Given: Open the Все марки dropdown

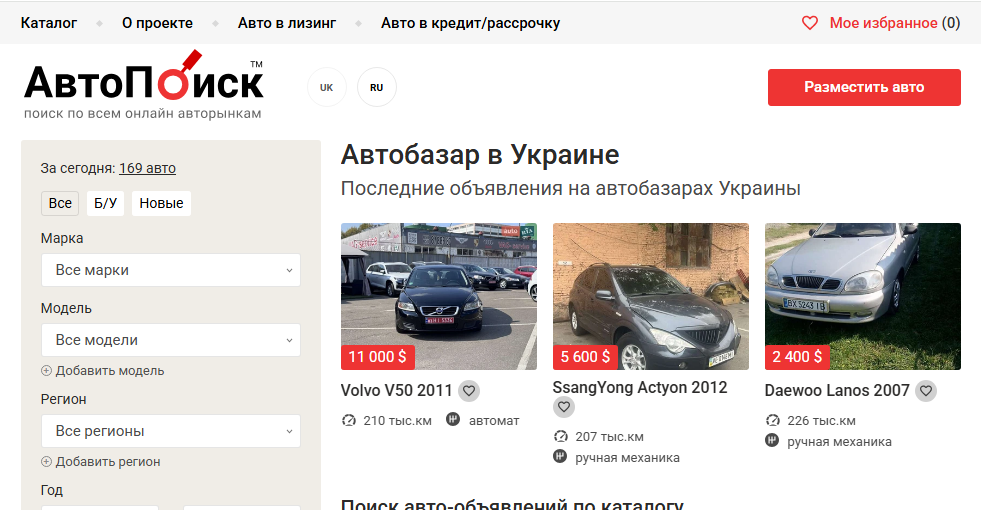Looking at the screenshot, I should pyautogui.click(x=171, y=270).
